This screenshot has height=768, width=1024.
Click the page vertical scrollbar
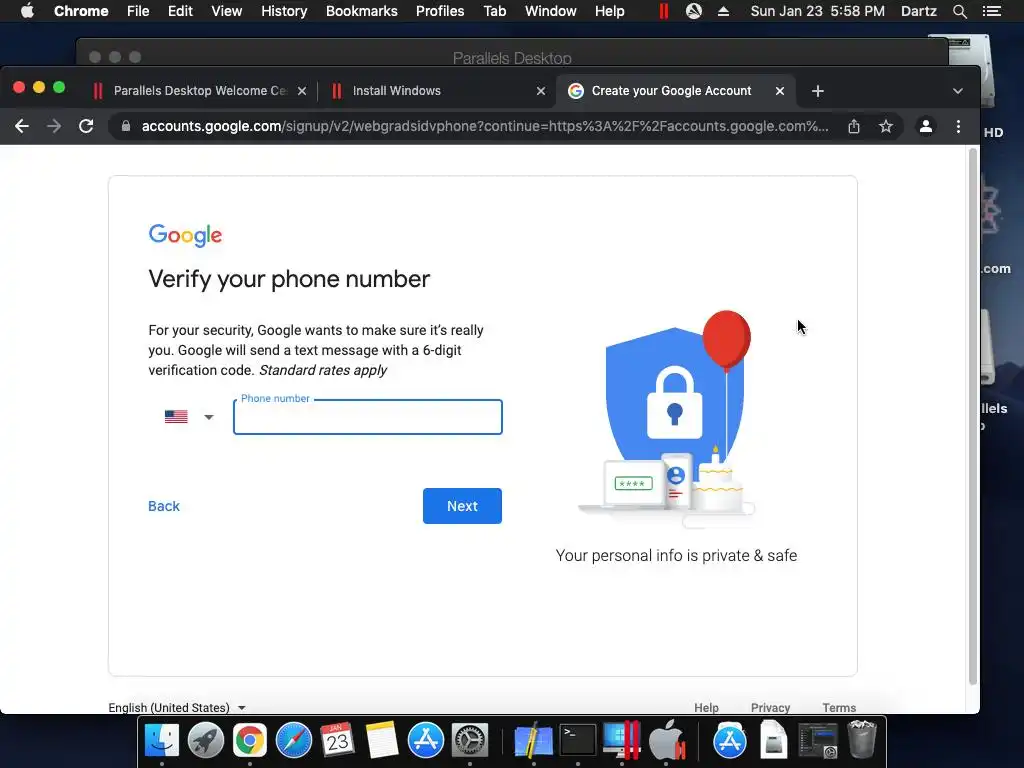click(972, 417)
